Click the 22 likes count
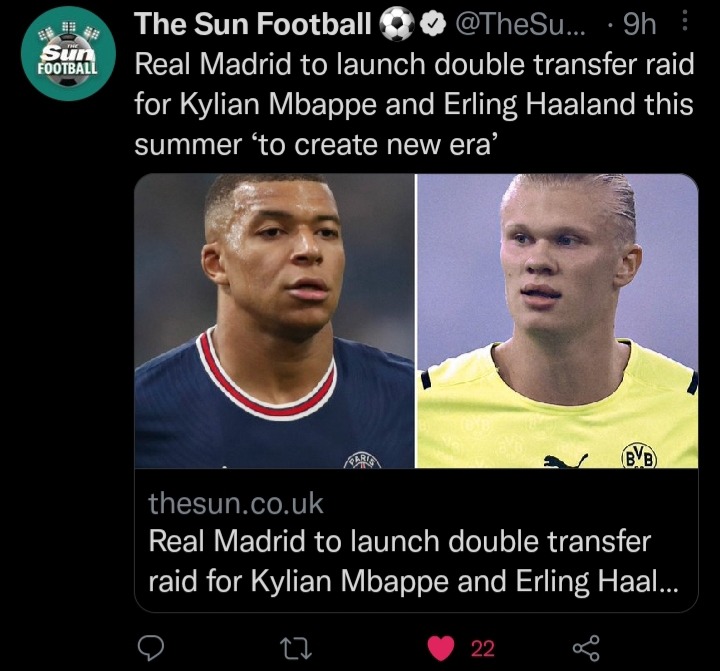Viewport: 720px width, 671px height. 483,649
